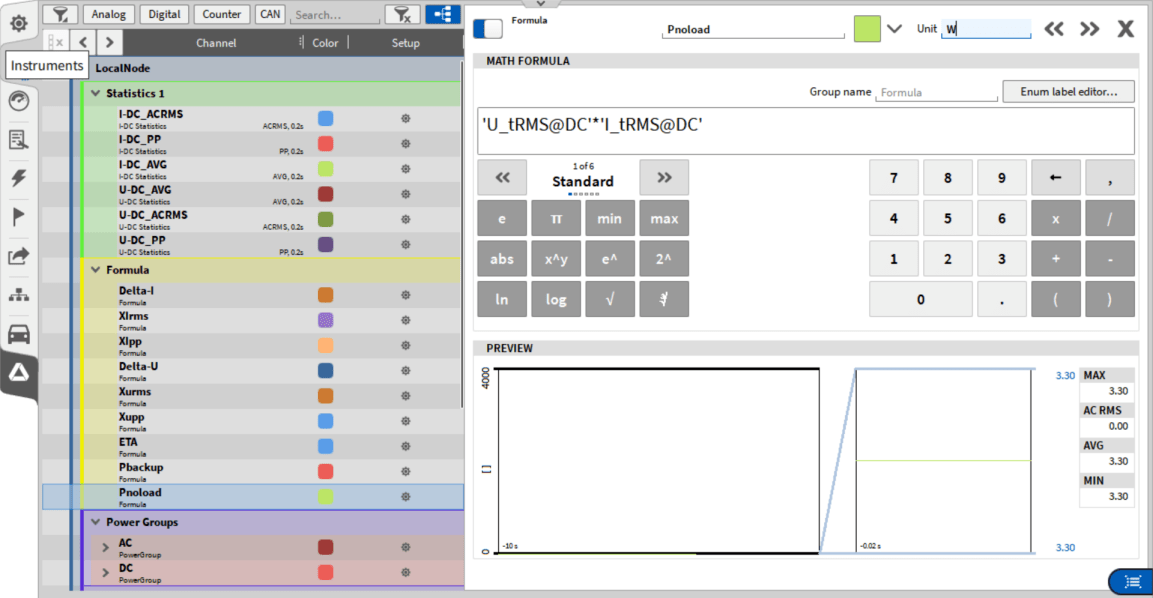Toggle the blue tree view button
The height and width of the screenshot is (598, 1153).
click(x=442, y=14)
